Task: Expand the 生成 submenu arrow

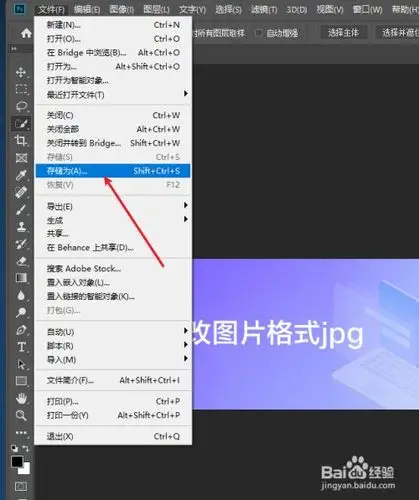Action: point(186,219)
